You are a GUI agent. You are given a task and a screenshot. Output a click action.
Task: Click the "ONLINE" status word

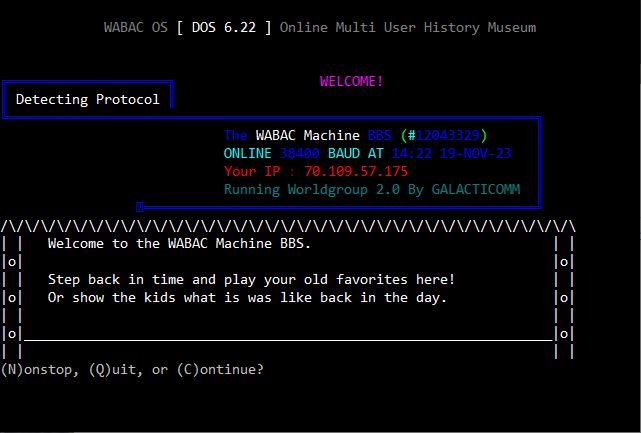point(247,153)
